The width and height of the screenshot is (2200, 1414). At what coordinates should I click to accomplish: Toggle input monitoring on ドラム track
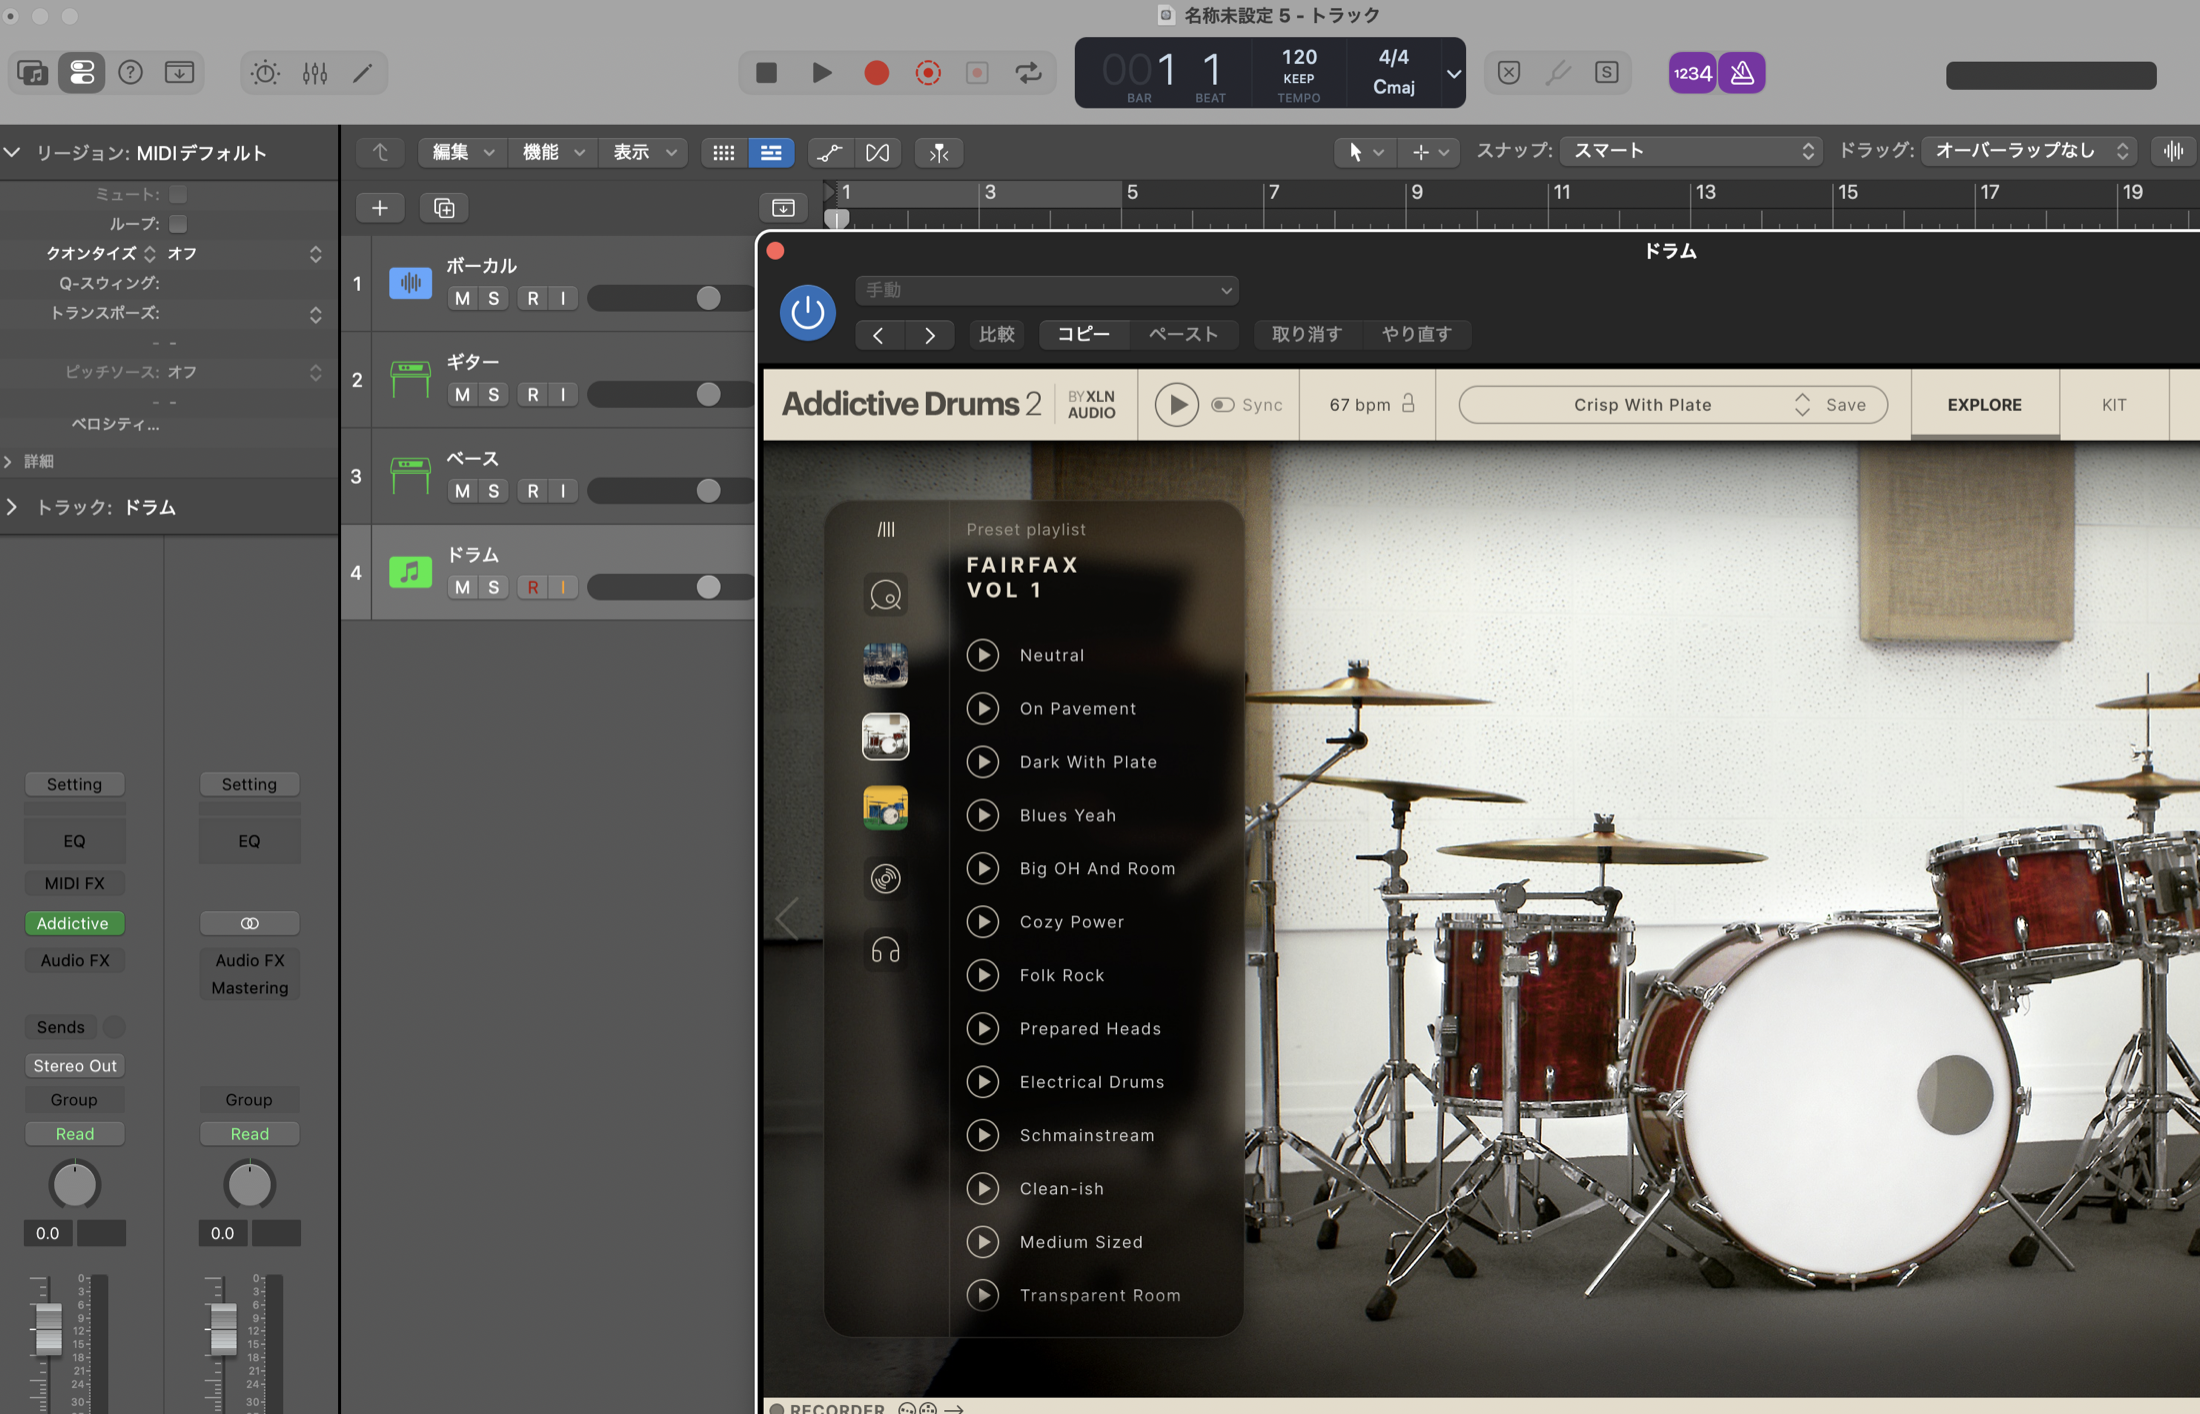[563, 586]
